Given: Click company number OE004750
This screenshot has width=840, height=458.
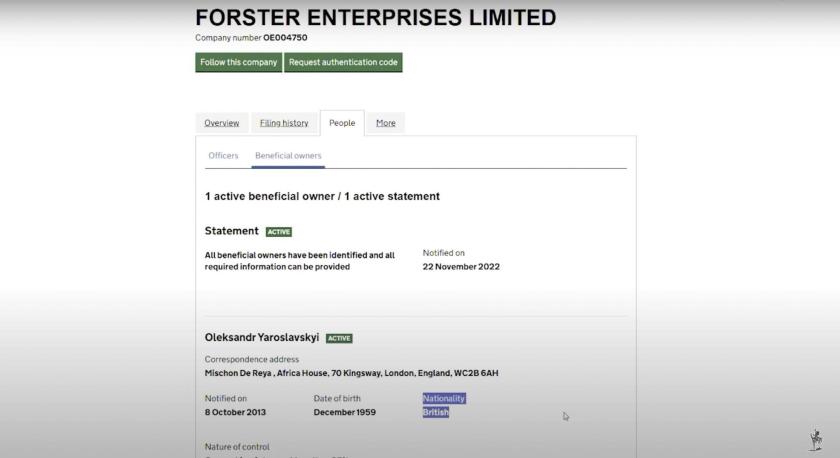Looking at the screenshot, I should (x=285, y=38).
